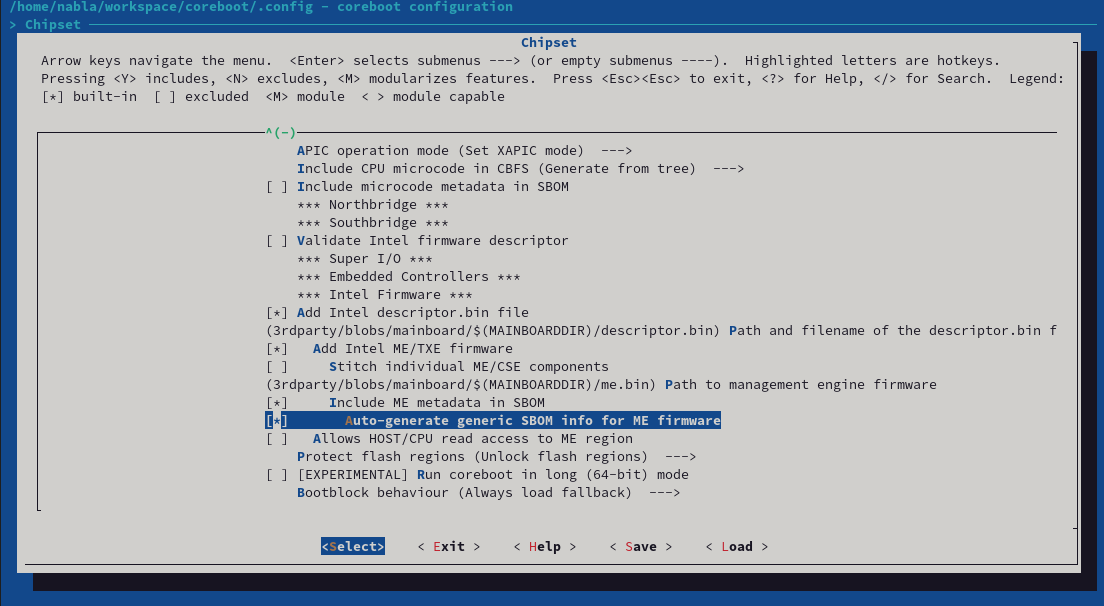Open Bootblock behaviour submenu
The height and width of the screenshot is (606, 1104).
pos(489,493)
